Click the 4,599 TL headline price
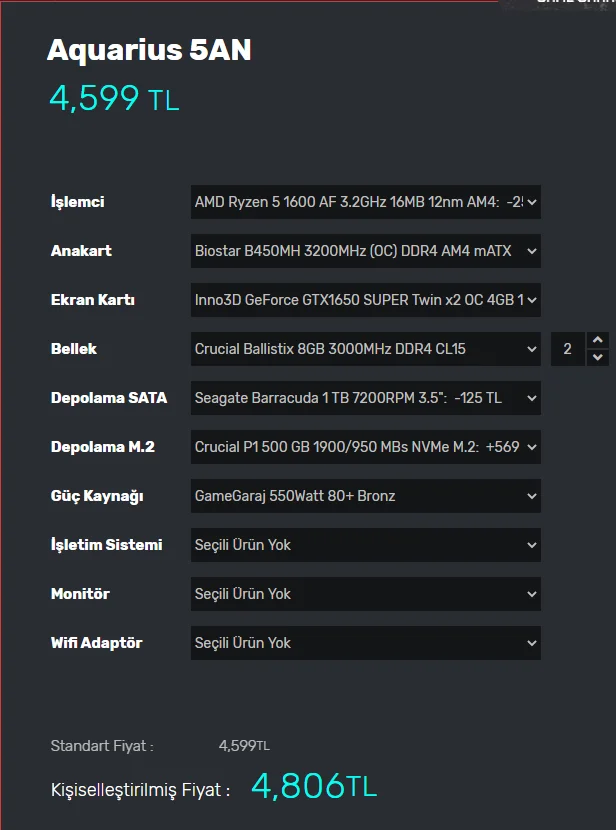 114,98
